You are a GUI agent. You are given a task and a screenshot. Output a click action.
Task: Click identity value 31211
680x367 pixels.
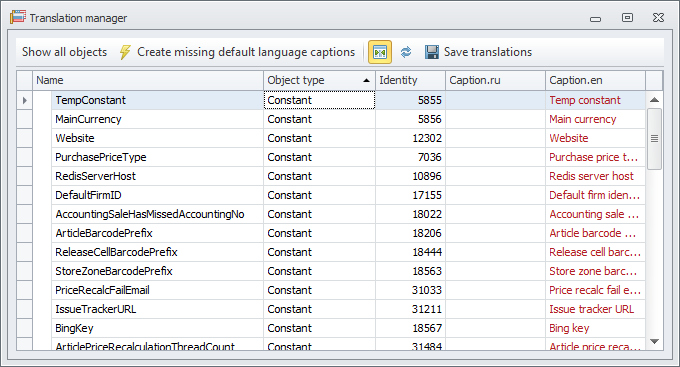(x=427, y=309)
